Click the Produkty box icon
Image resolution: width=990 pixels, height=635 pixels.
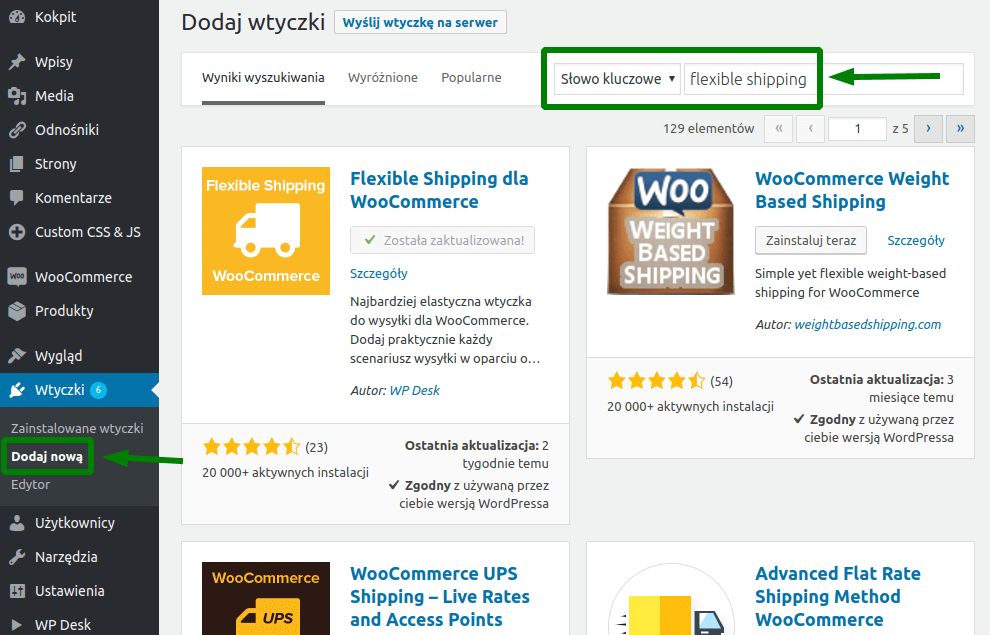pyautogui.click(x=17, y=311)
